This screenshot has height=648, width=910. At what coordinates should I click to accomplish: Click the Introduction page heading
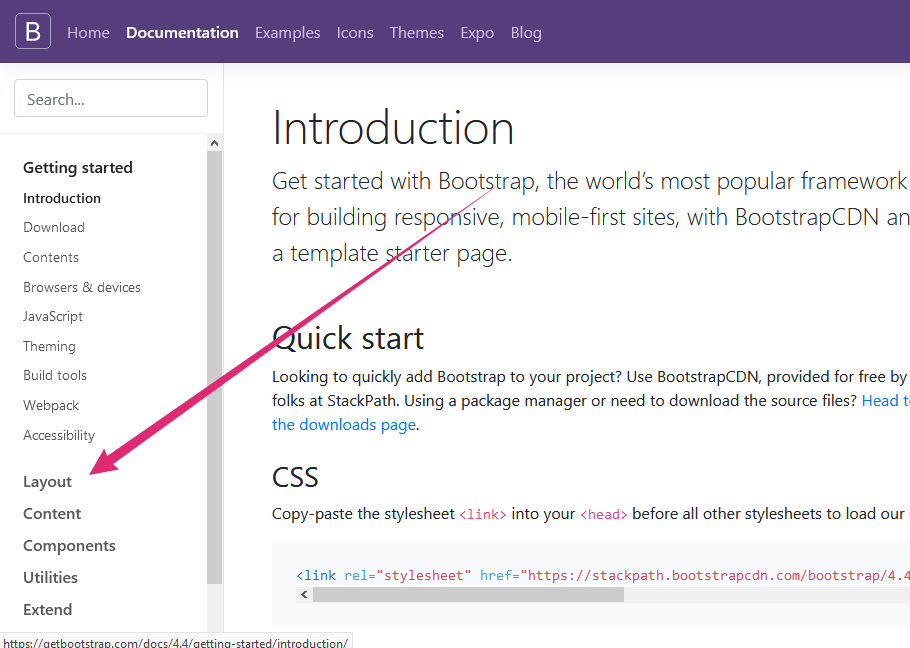(393, 128)
